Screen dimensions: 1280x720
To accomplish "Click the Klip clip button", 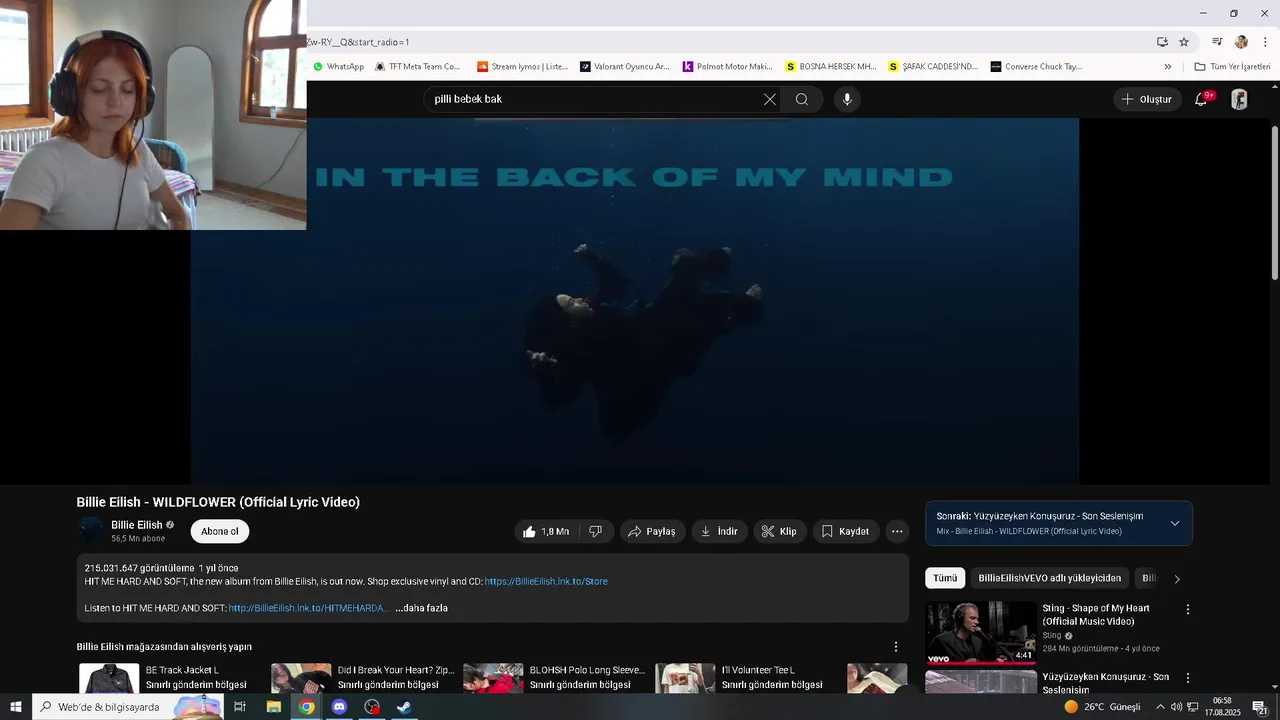I will pyautogui.click(x=780, y=531).
